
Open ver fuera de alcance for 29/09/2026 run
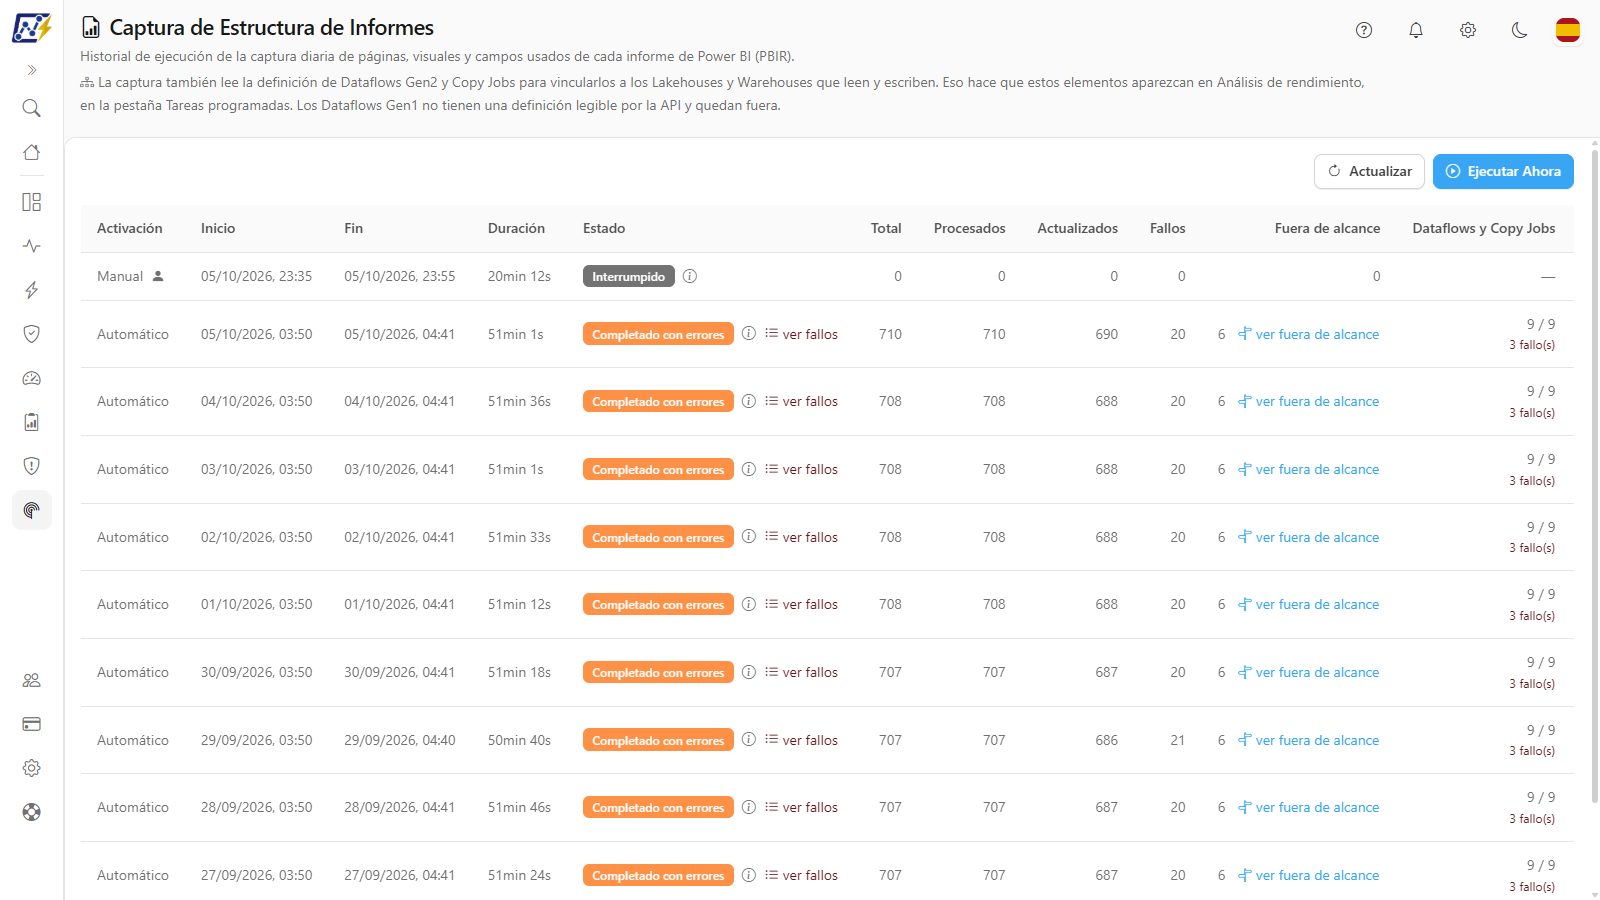point(1308,740)
